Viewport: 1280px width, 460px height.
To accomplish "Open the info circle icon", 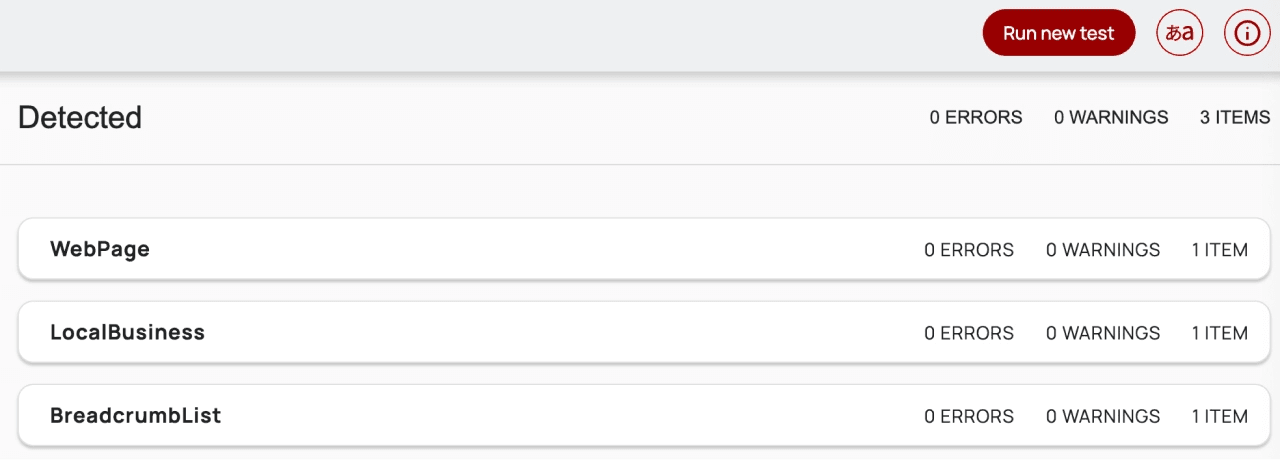I will coord(1247,33).
